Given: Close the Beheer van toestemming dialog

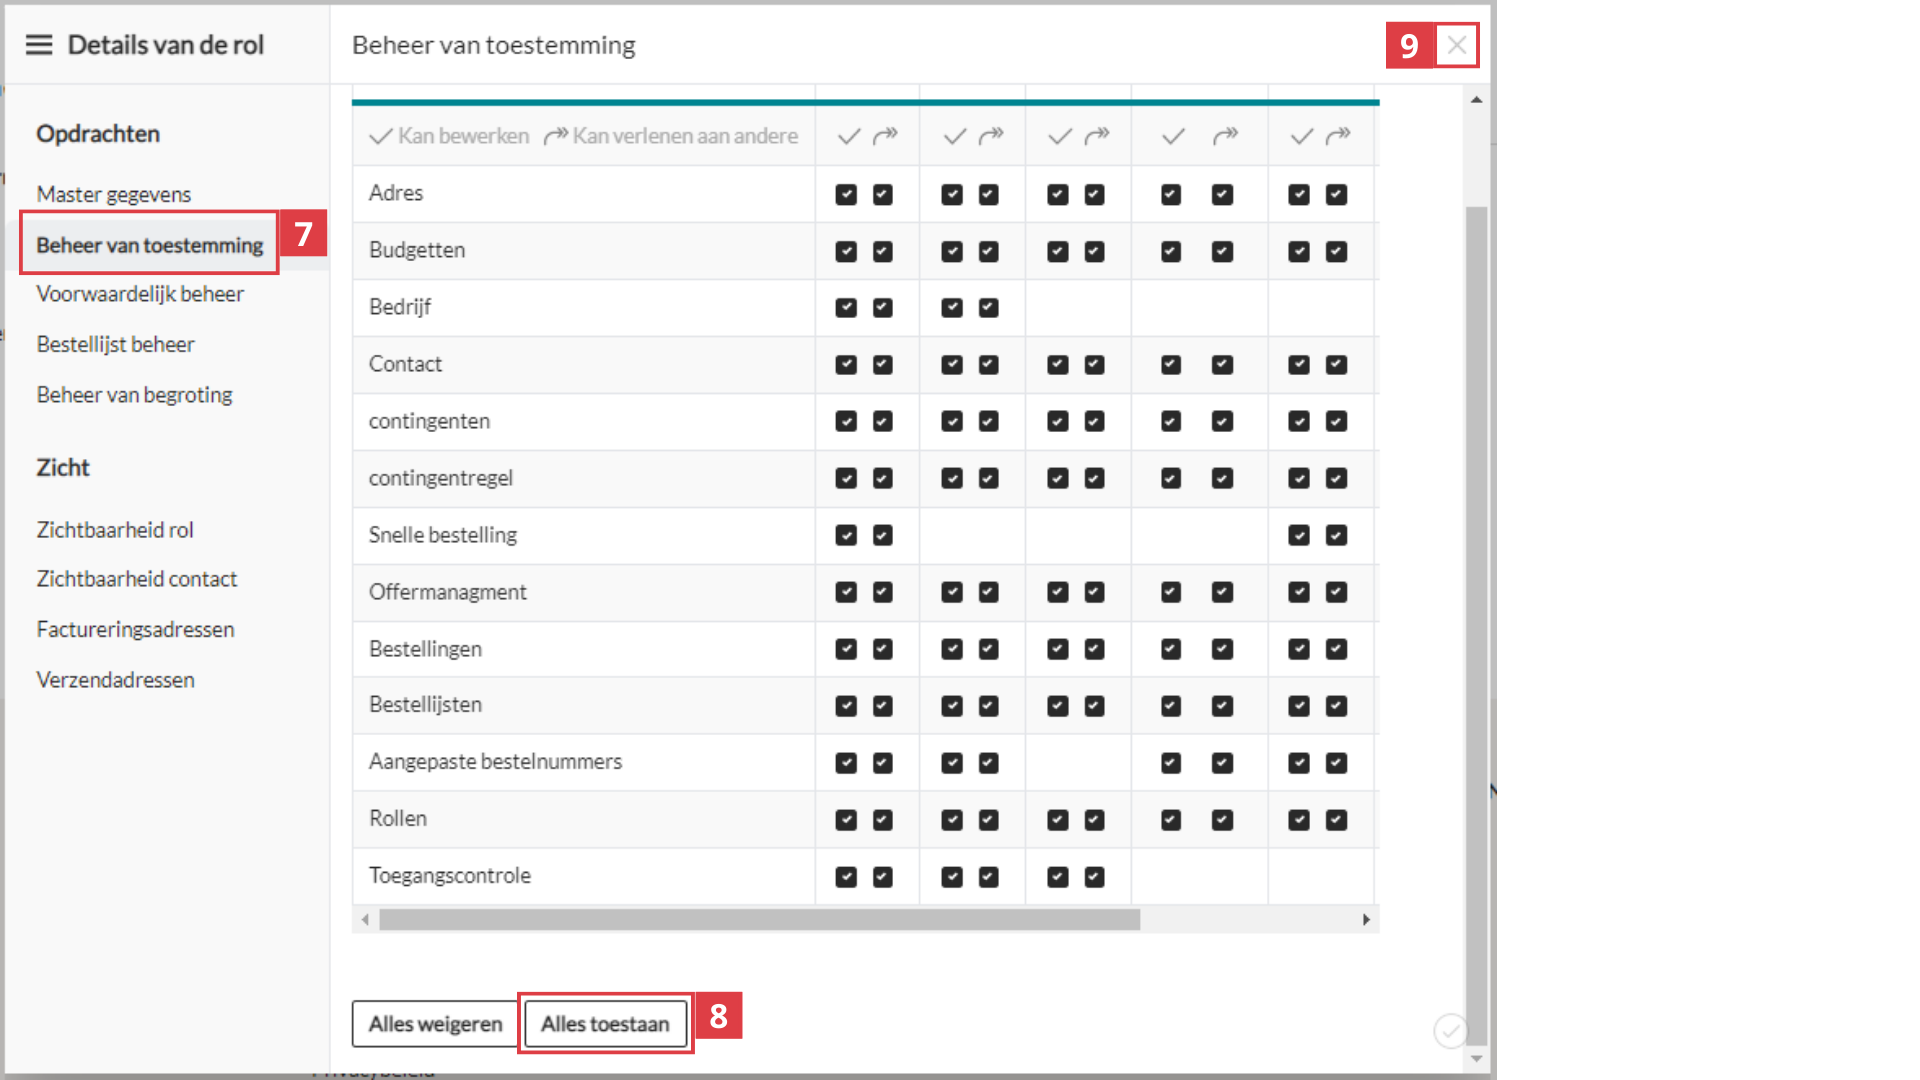Looking at the screenshot, I should (1457, 45).
